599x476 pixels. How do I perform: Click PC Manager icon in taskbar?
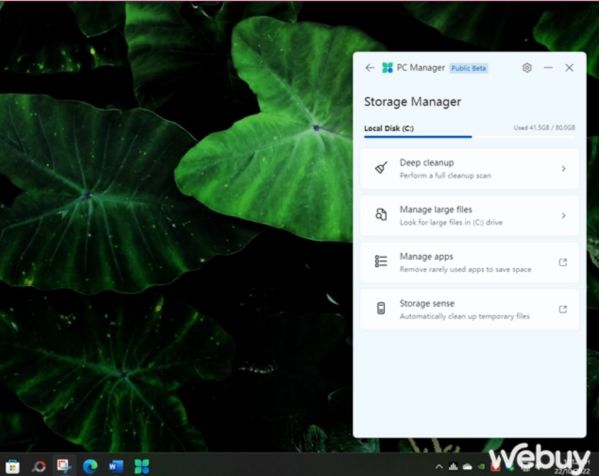[x=142, y=466]
